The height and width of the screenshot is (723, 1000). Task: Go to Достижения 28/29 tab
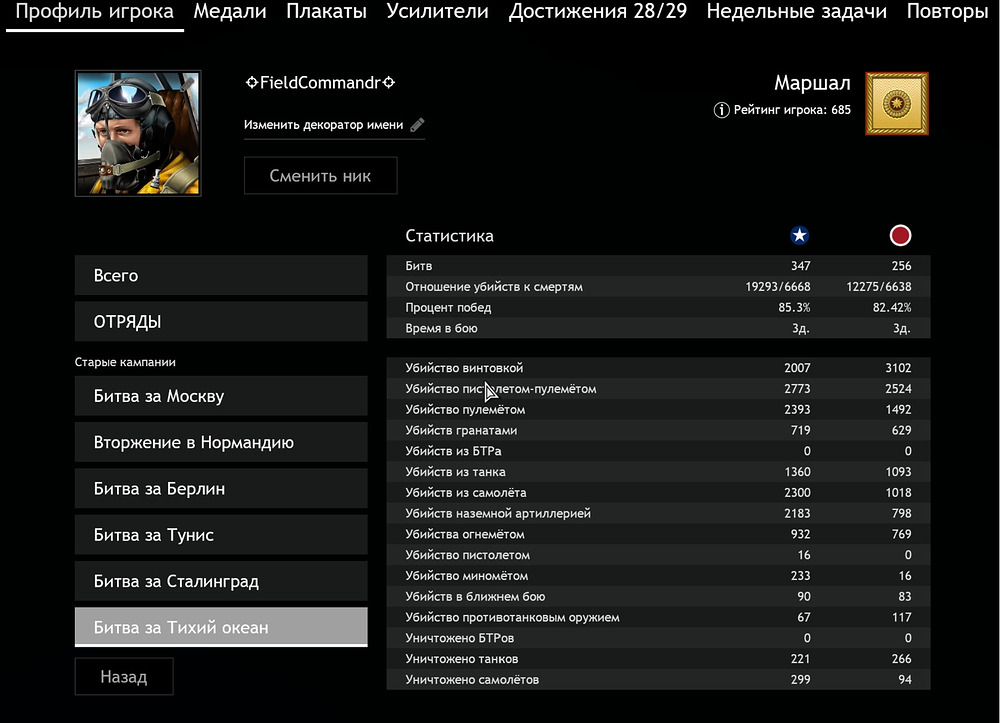pos(598,12)
